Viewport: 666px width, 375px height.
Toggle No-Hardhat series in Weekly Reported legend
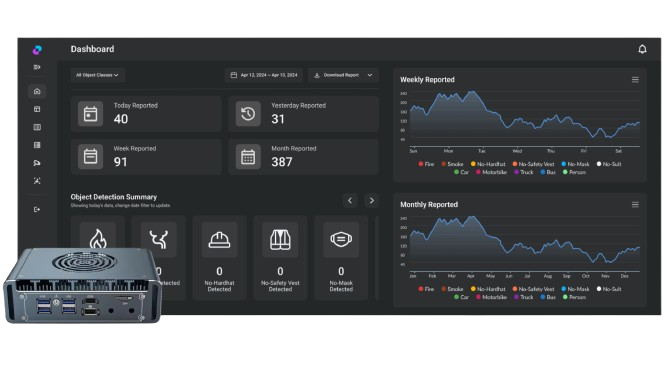click(x=488, y=164)
